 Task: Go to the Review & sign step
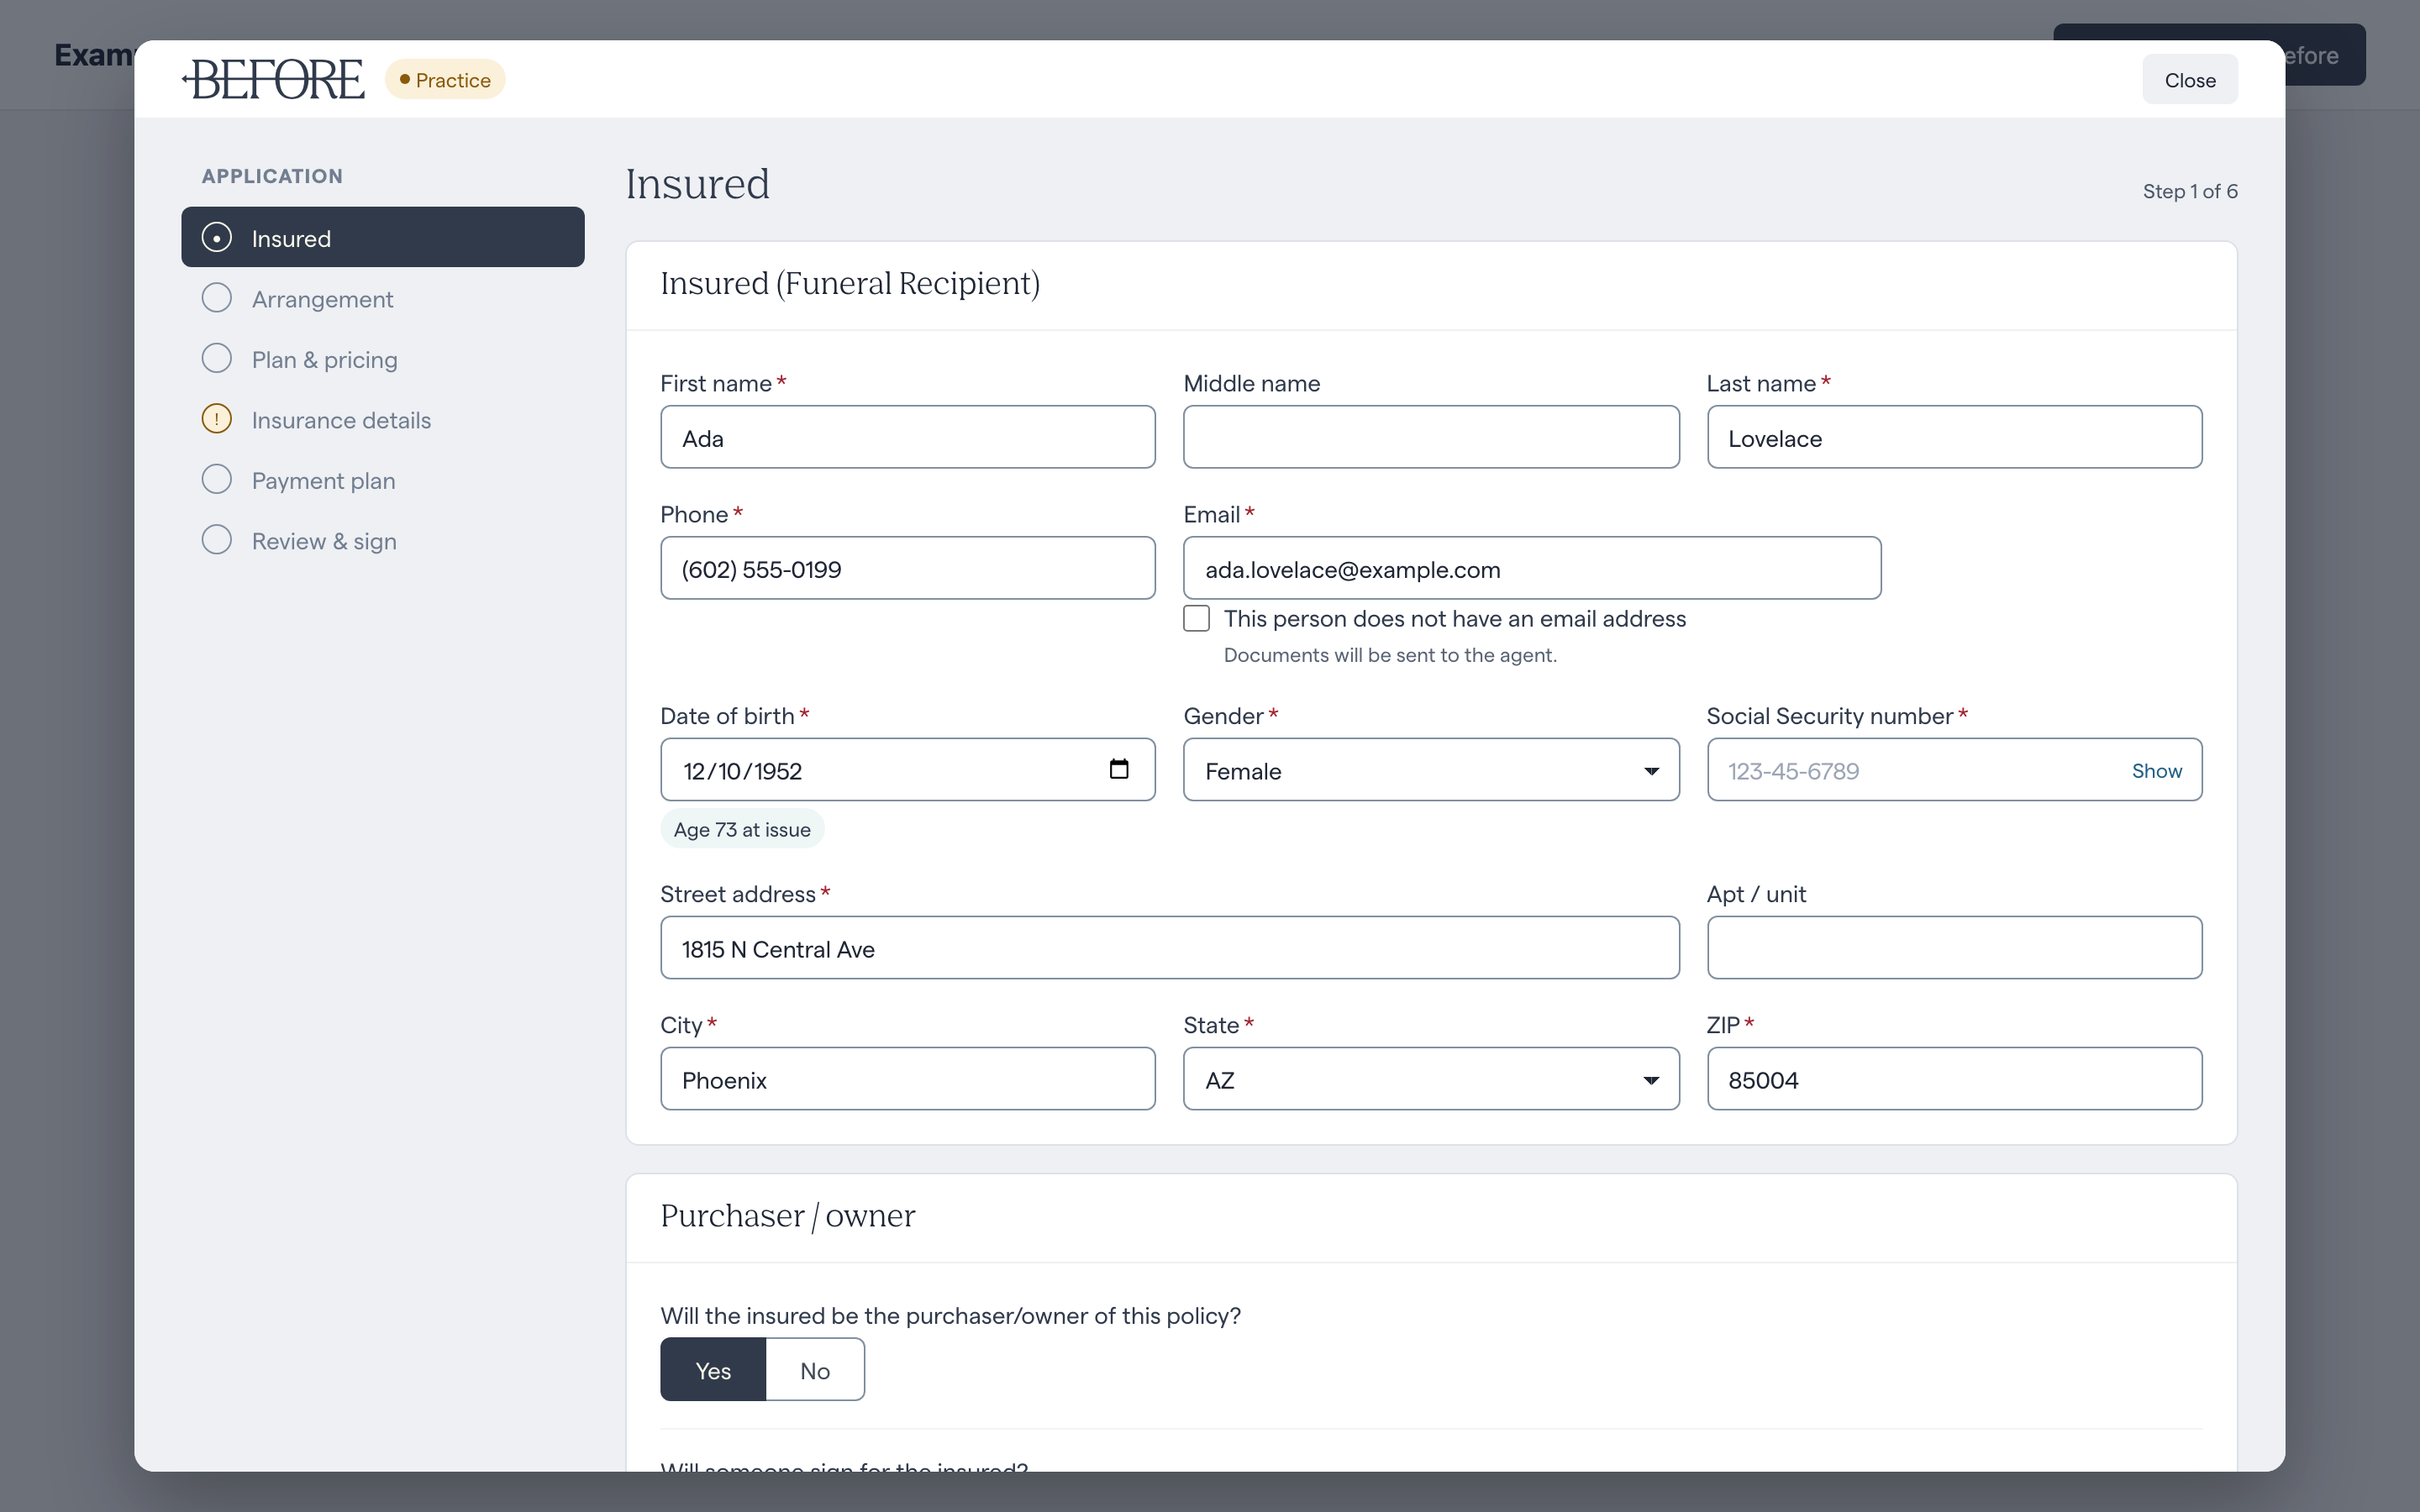(x=383, y=540)
